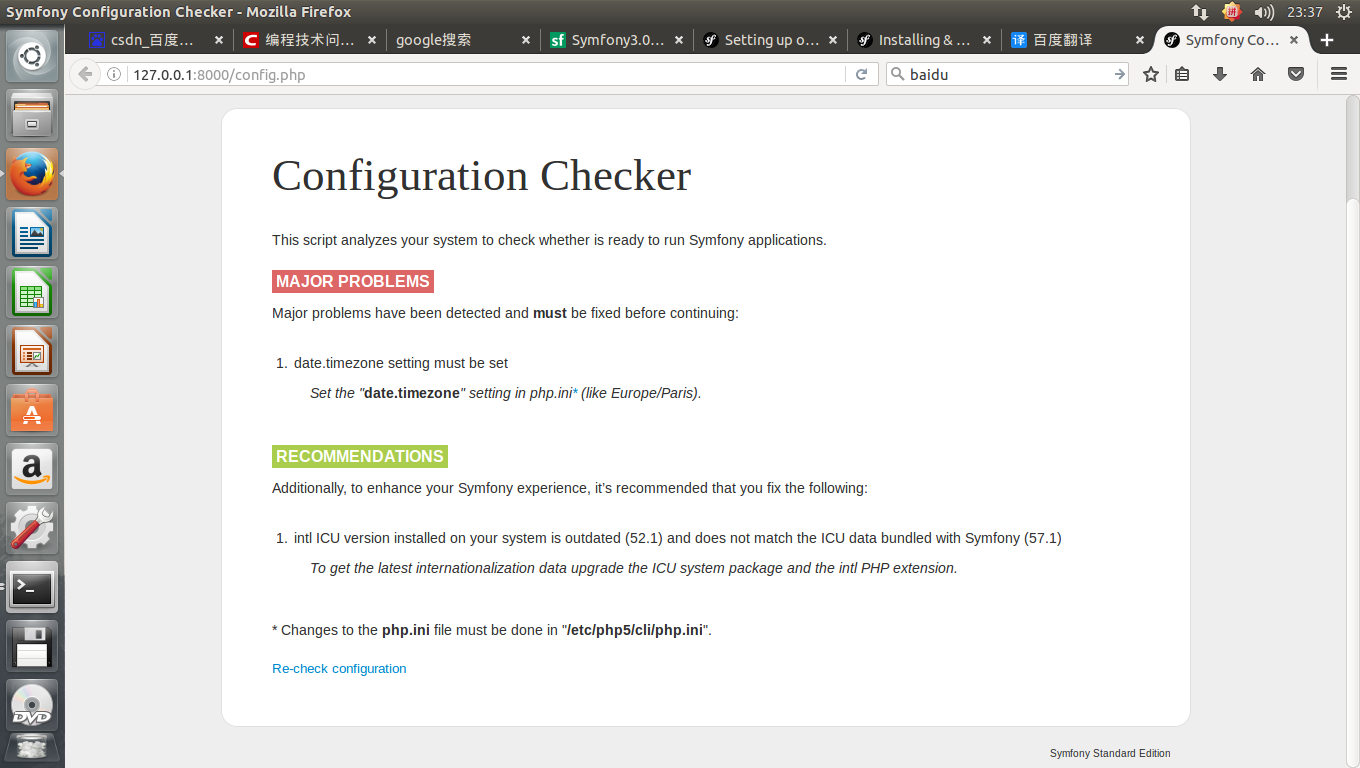The width and height of the screenshot is (1360, 768).
Task: Open search engine magnifier dropdown
Action: pyautogui.click(x=897, y=74)
